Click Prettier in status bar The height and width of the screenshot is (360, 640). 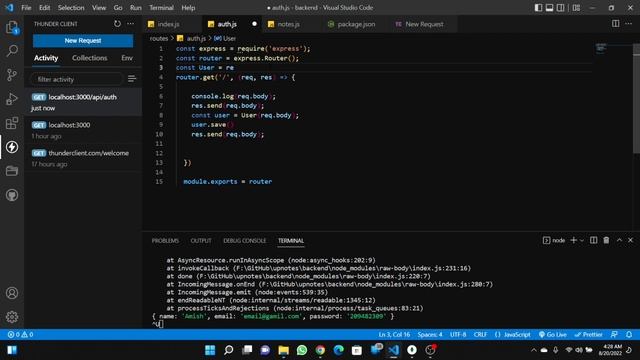(588, 334)
